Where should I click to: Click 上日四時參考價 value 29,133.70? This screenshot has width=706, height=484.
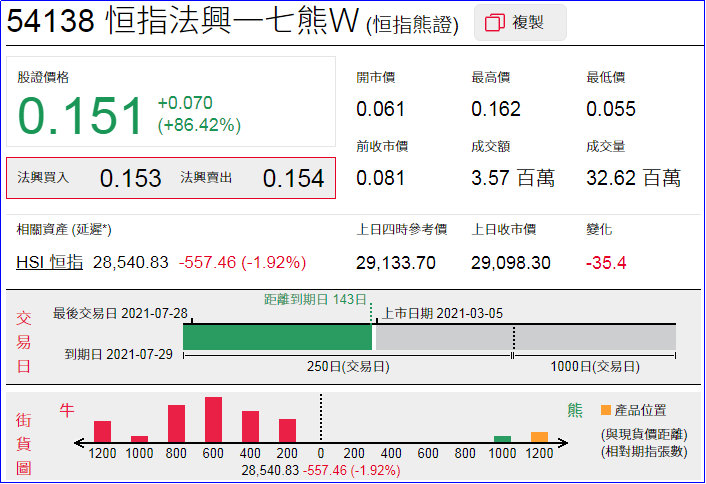[x=396, y=263]
